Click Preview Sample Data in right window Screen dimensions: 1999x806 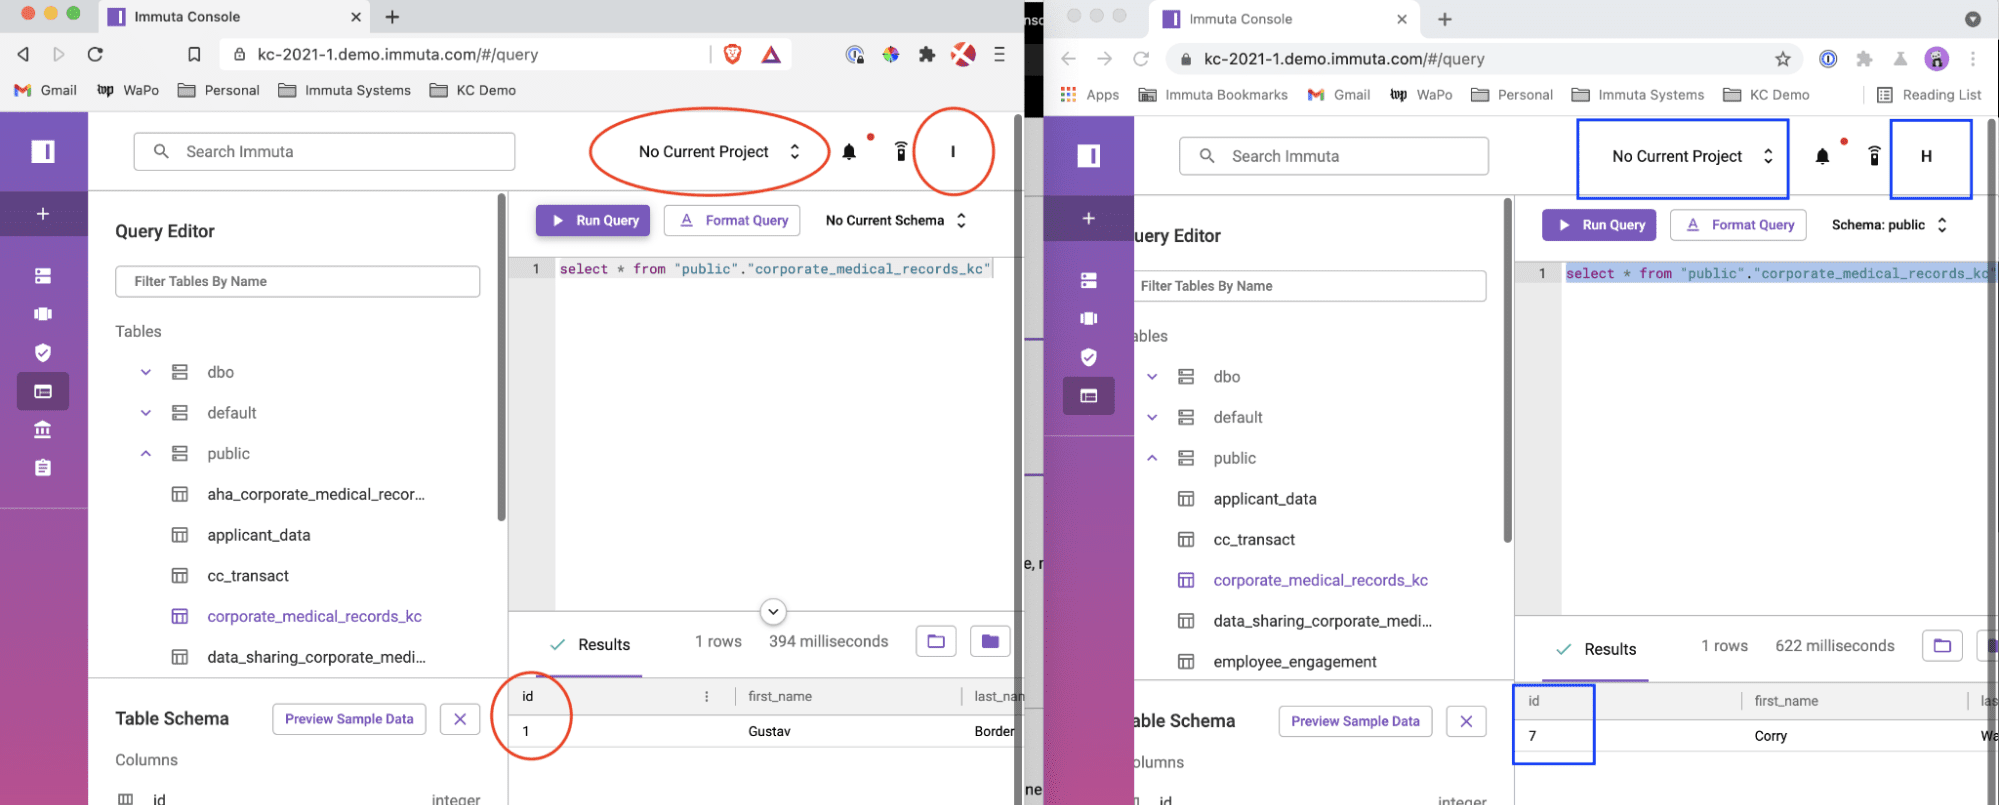[x=1355, y=721]
